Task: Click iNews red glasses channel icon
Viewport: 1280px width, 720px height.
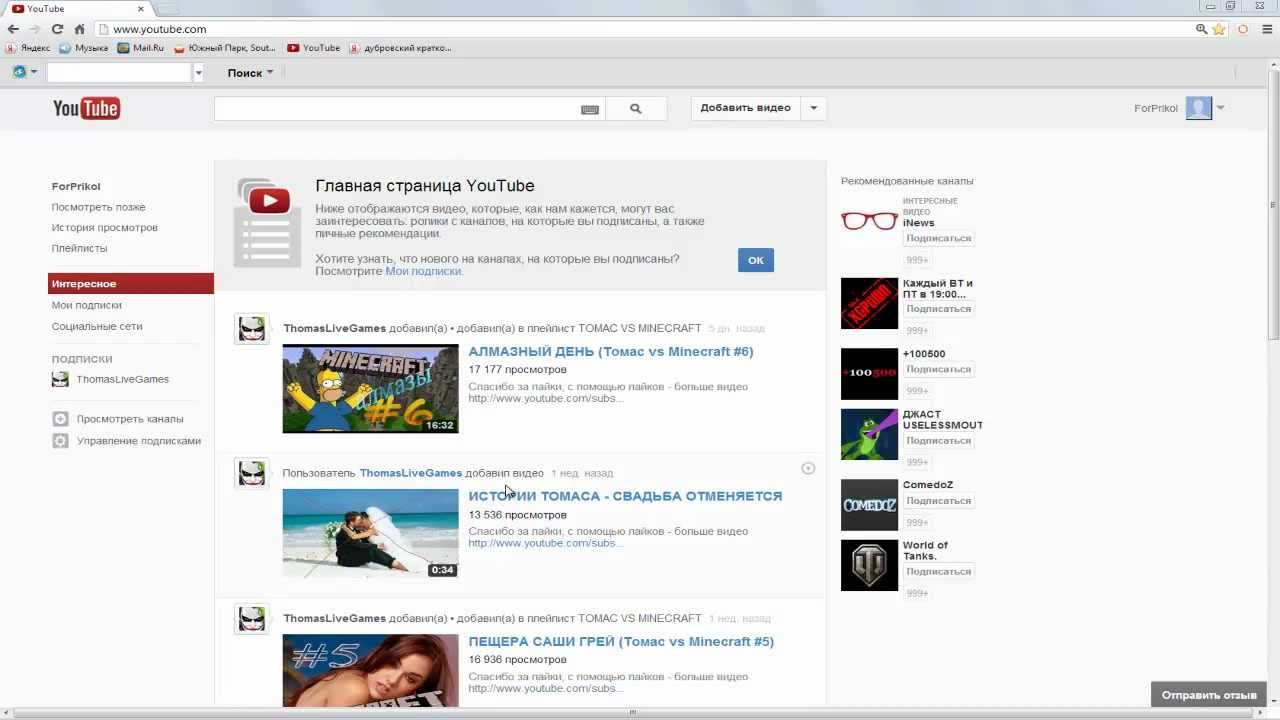Action: tap(869, 221)
